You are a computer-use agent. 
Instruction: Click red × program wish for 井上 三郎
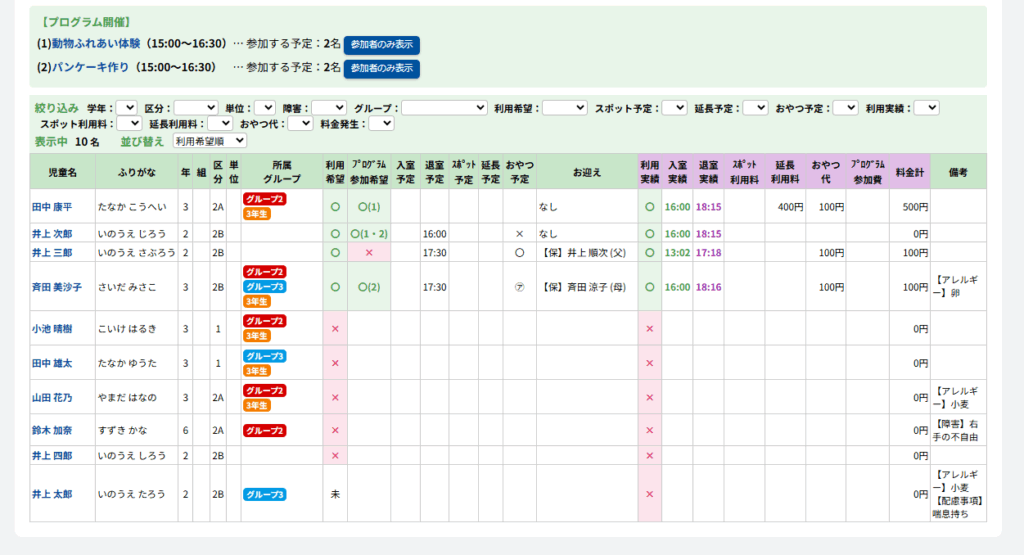pos(369,253)
